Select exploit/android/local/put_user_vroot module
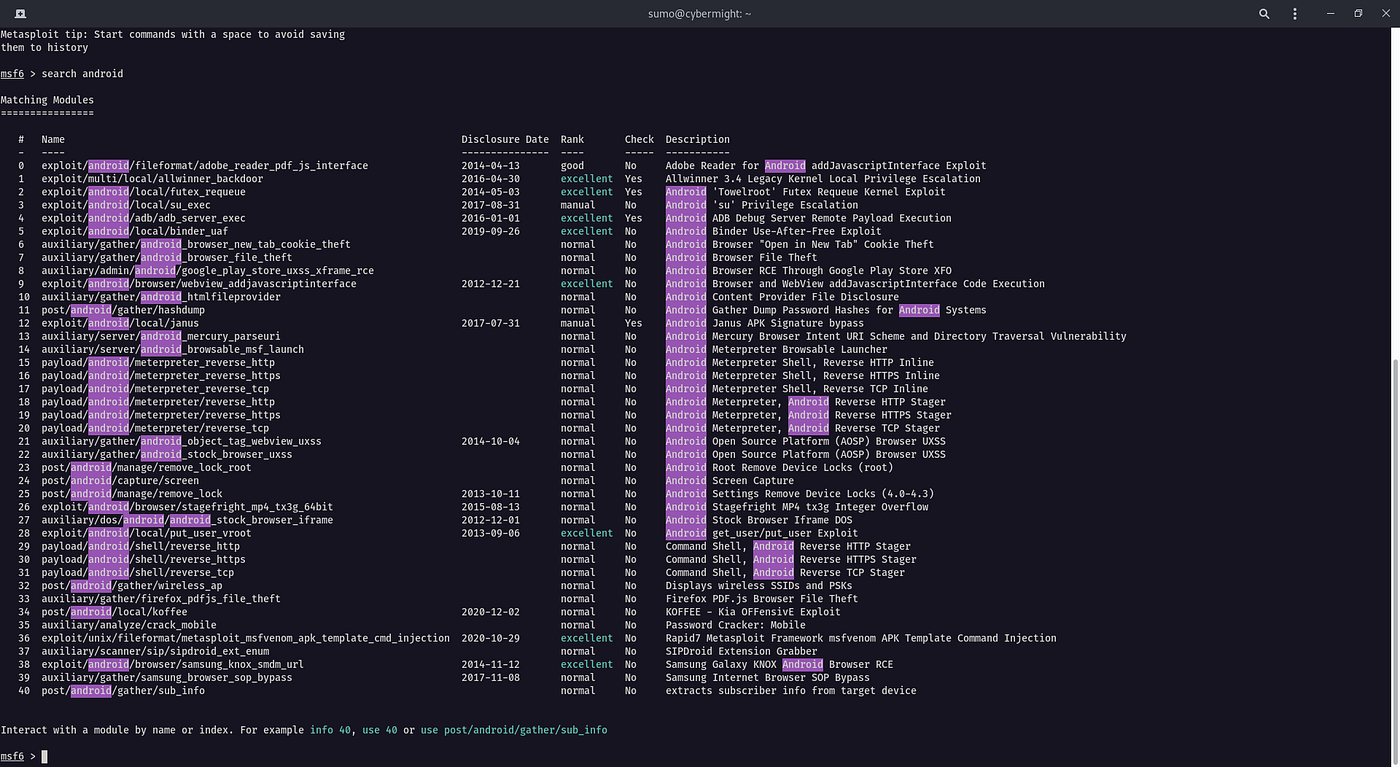This screenshot has height=767, width=1400. [146, 533]
